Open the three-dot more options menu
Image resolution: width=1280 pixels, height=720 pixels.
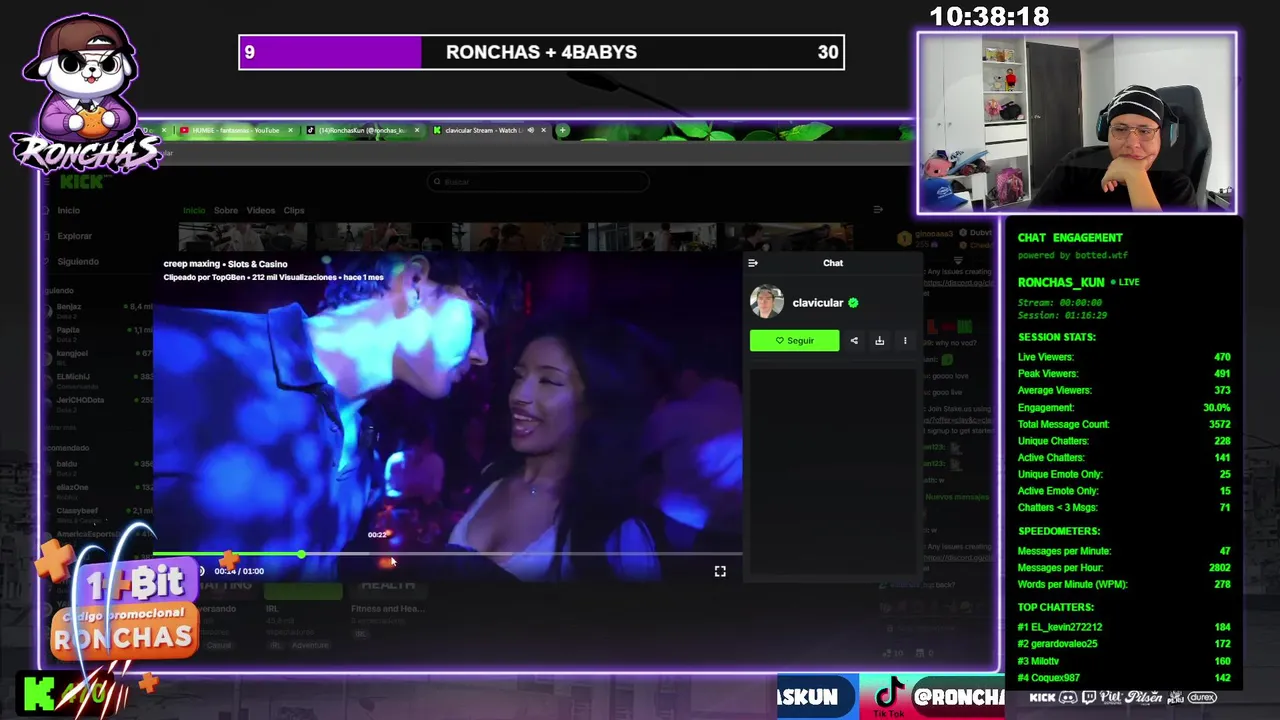(905, 340)
